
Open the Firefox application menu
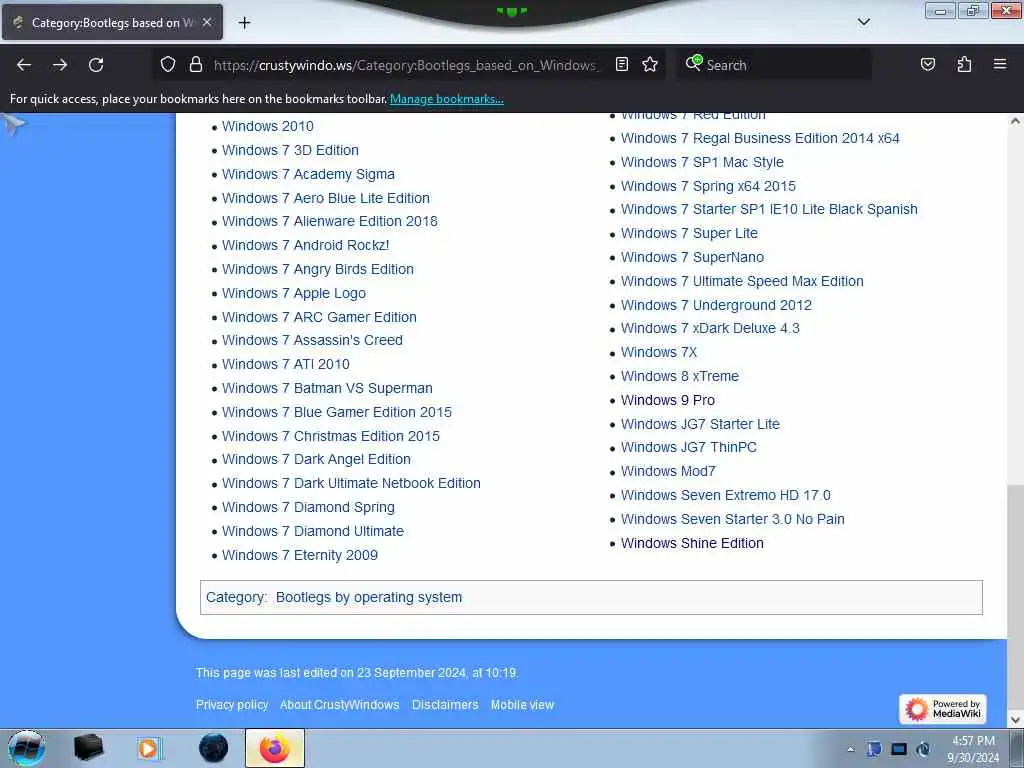coord(1000,65)
